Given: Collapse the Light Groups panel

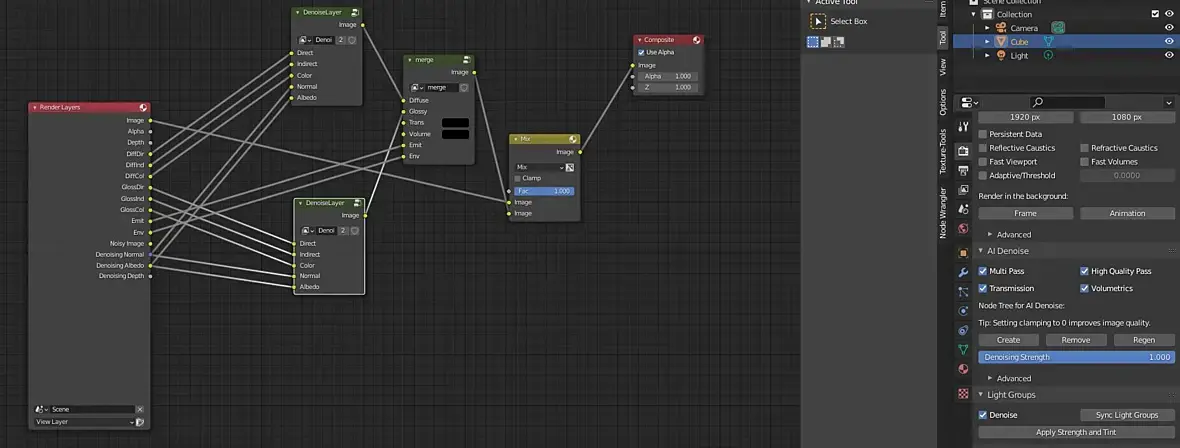Looking at the screenshot, I should [981, 395].
